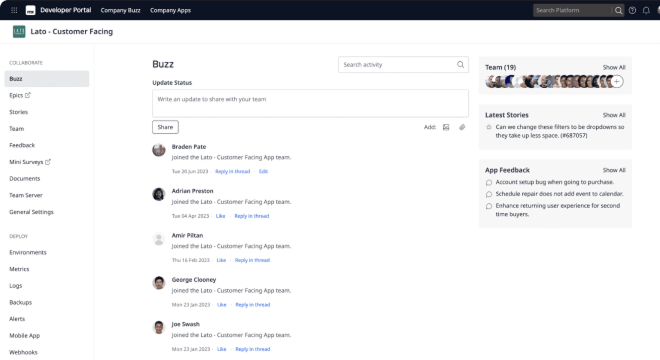The height and width of the screenshot is (360, 660).
Task: Open Braden Pate's avatar
Action: 159,149
